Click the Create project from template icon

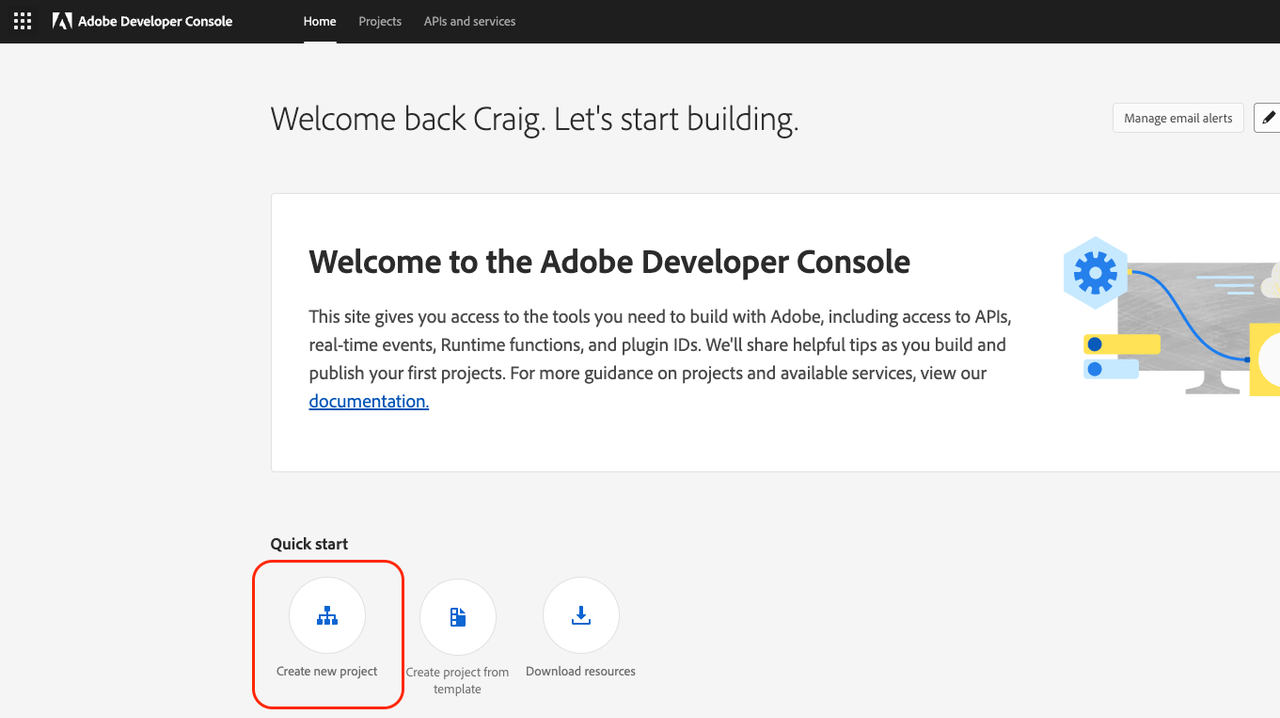point(458,616)
